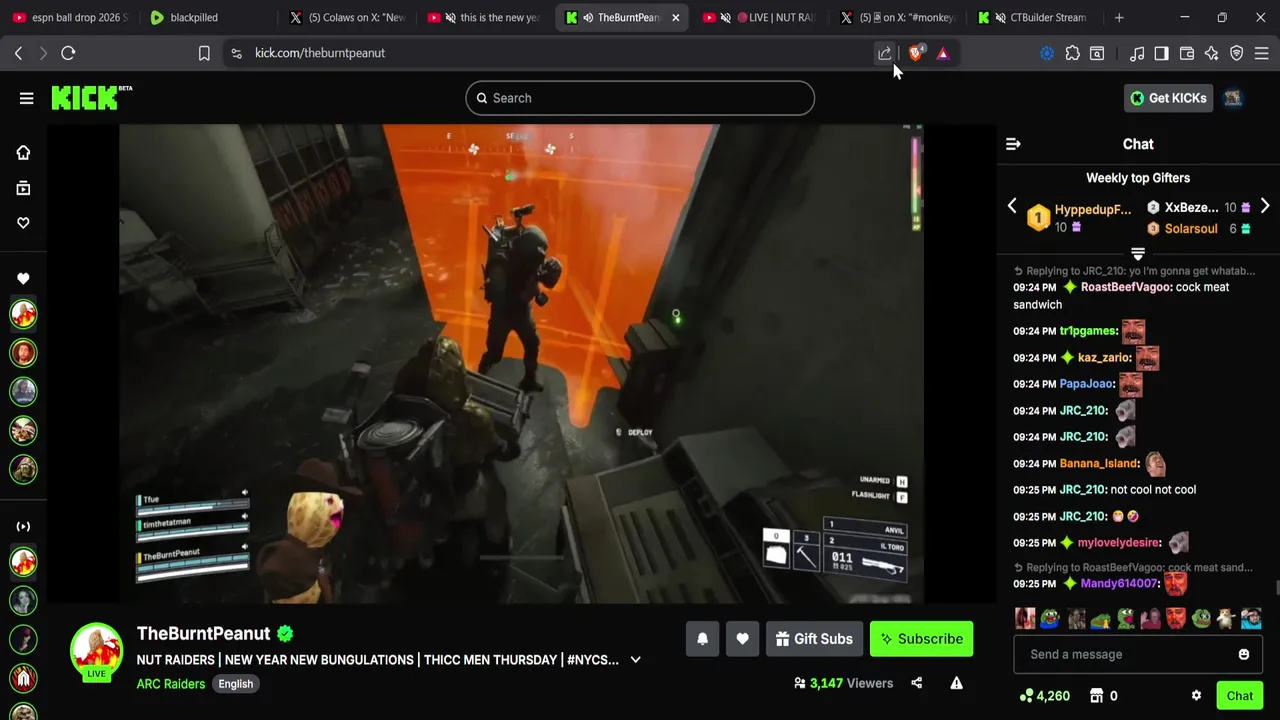Open Brave VPN shield icon

1237,53
